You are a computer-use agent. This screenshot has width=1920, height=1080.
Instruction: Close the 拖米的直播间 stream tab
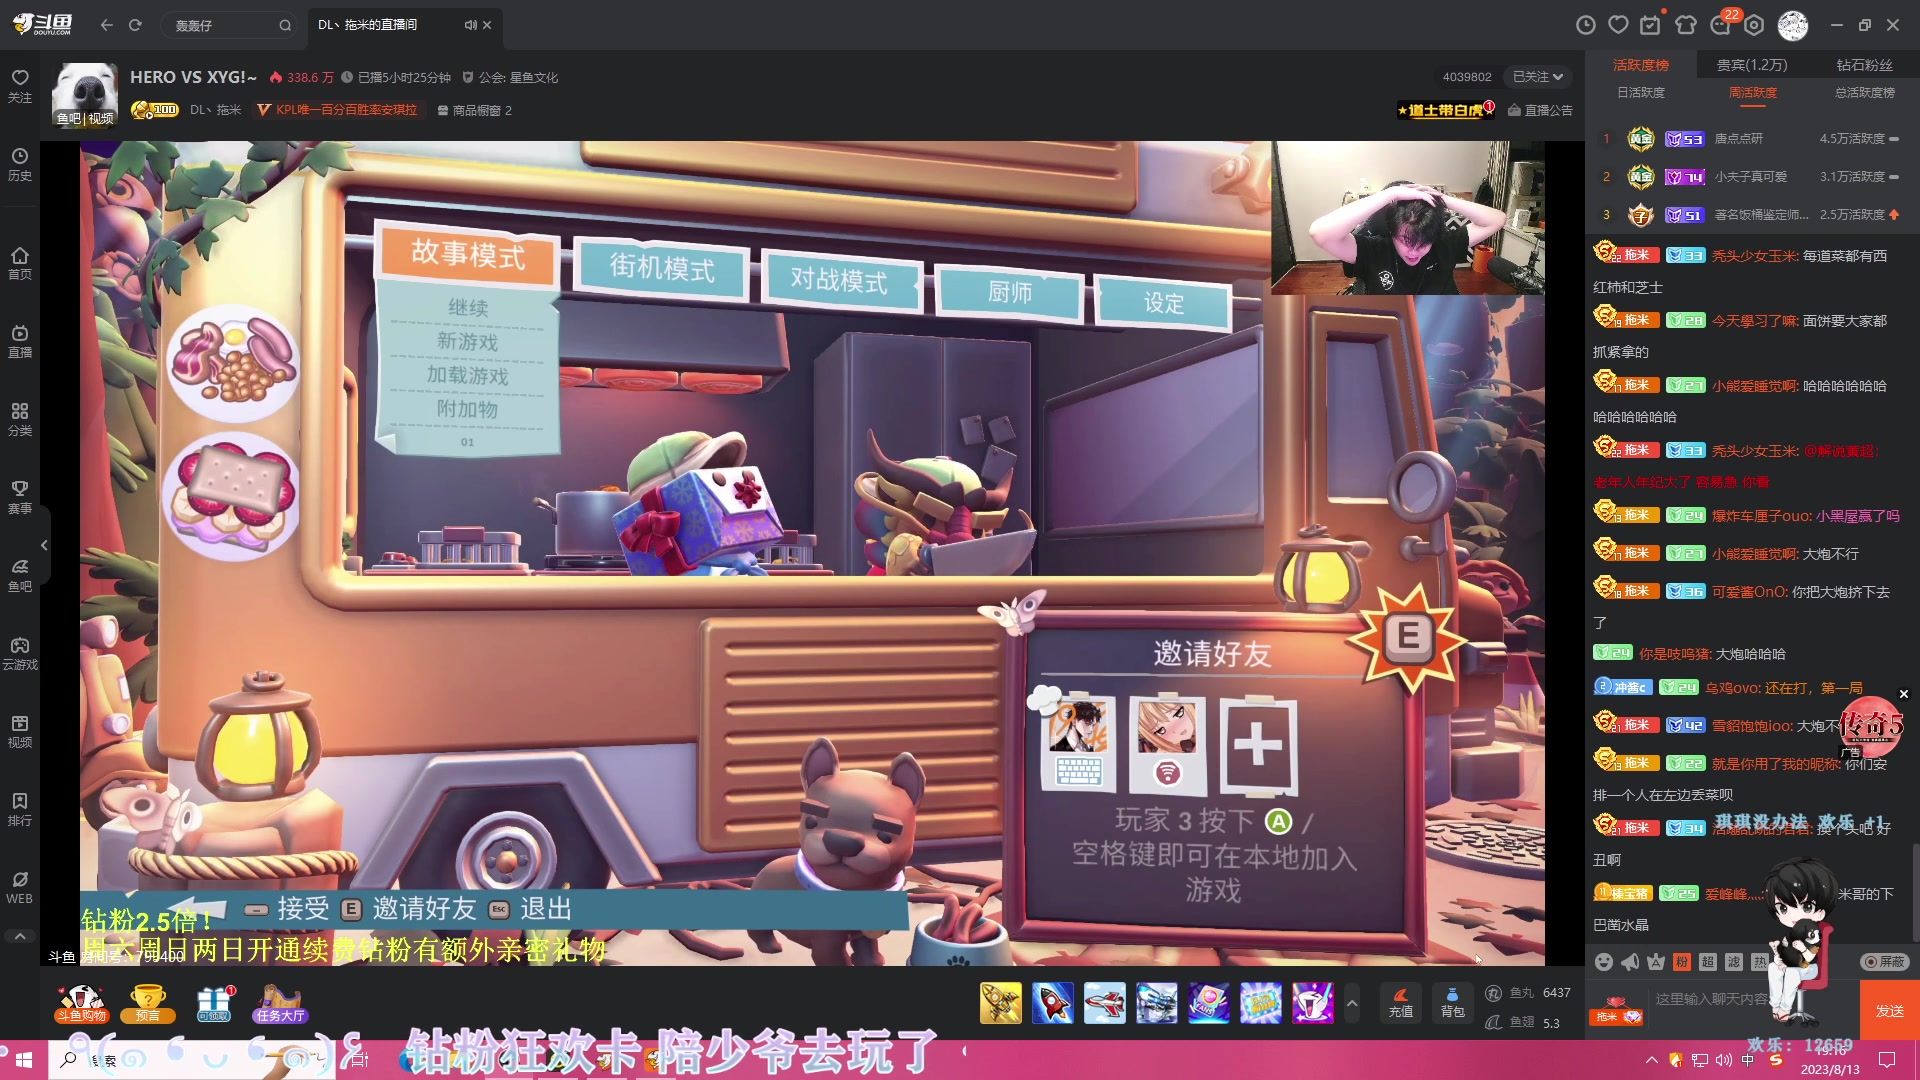tap(487, 25)
